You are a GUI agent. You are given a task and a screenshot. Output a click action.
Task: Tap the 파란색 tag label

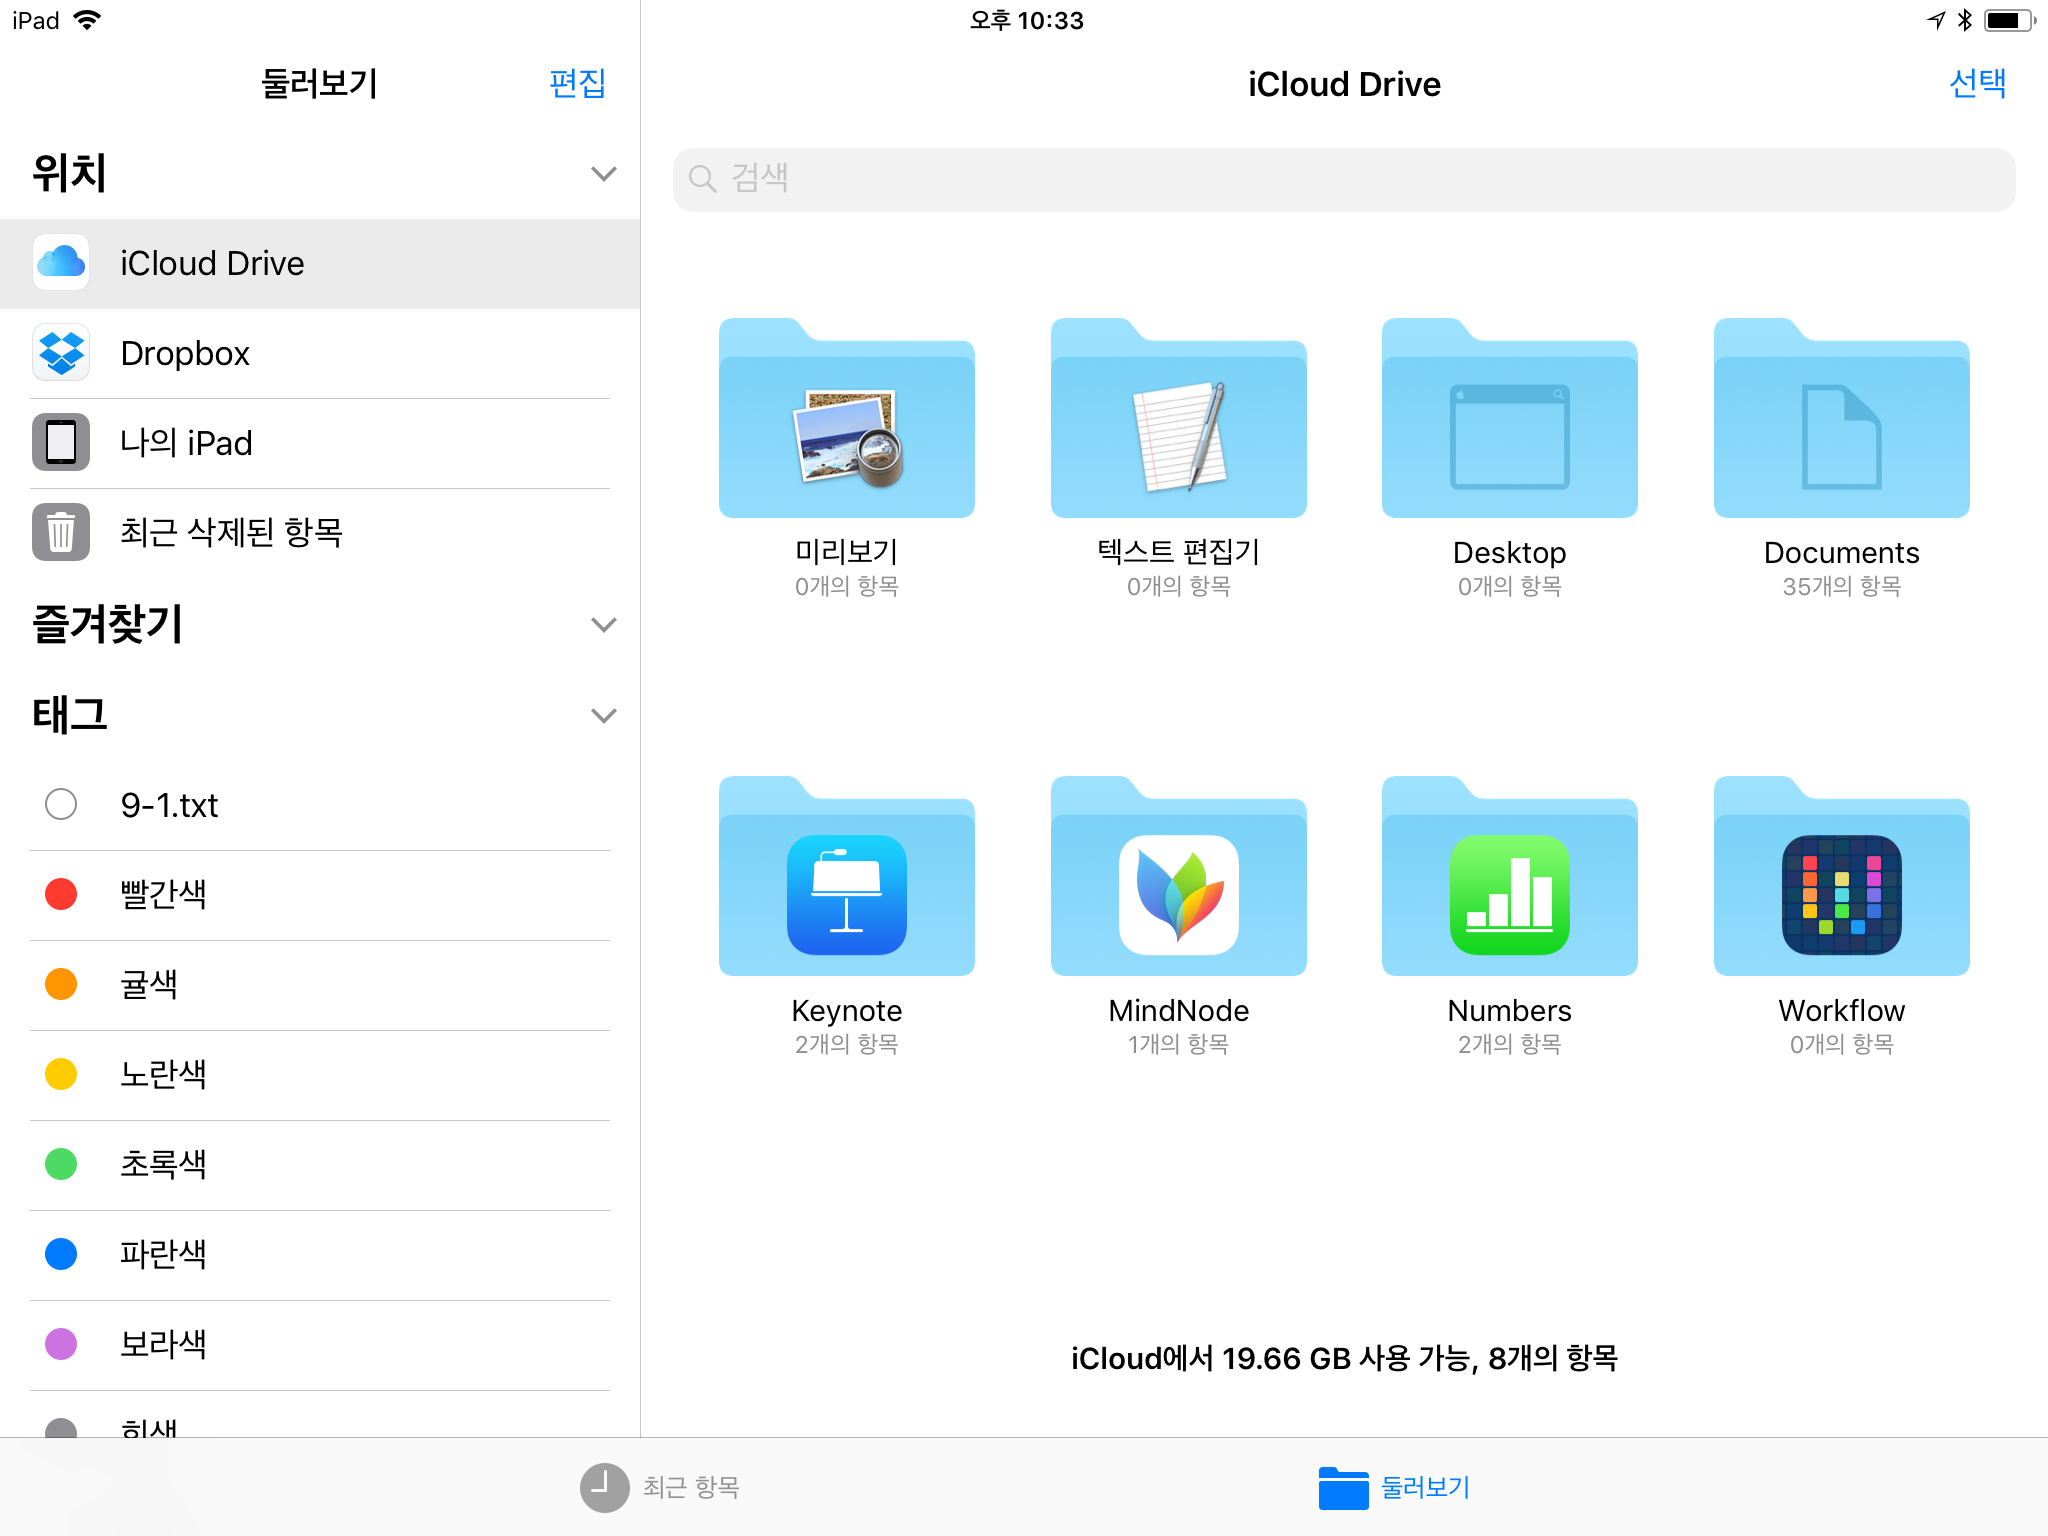[163, 1254]
